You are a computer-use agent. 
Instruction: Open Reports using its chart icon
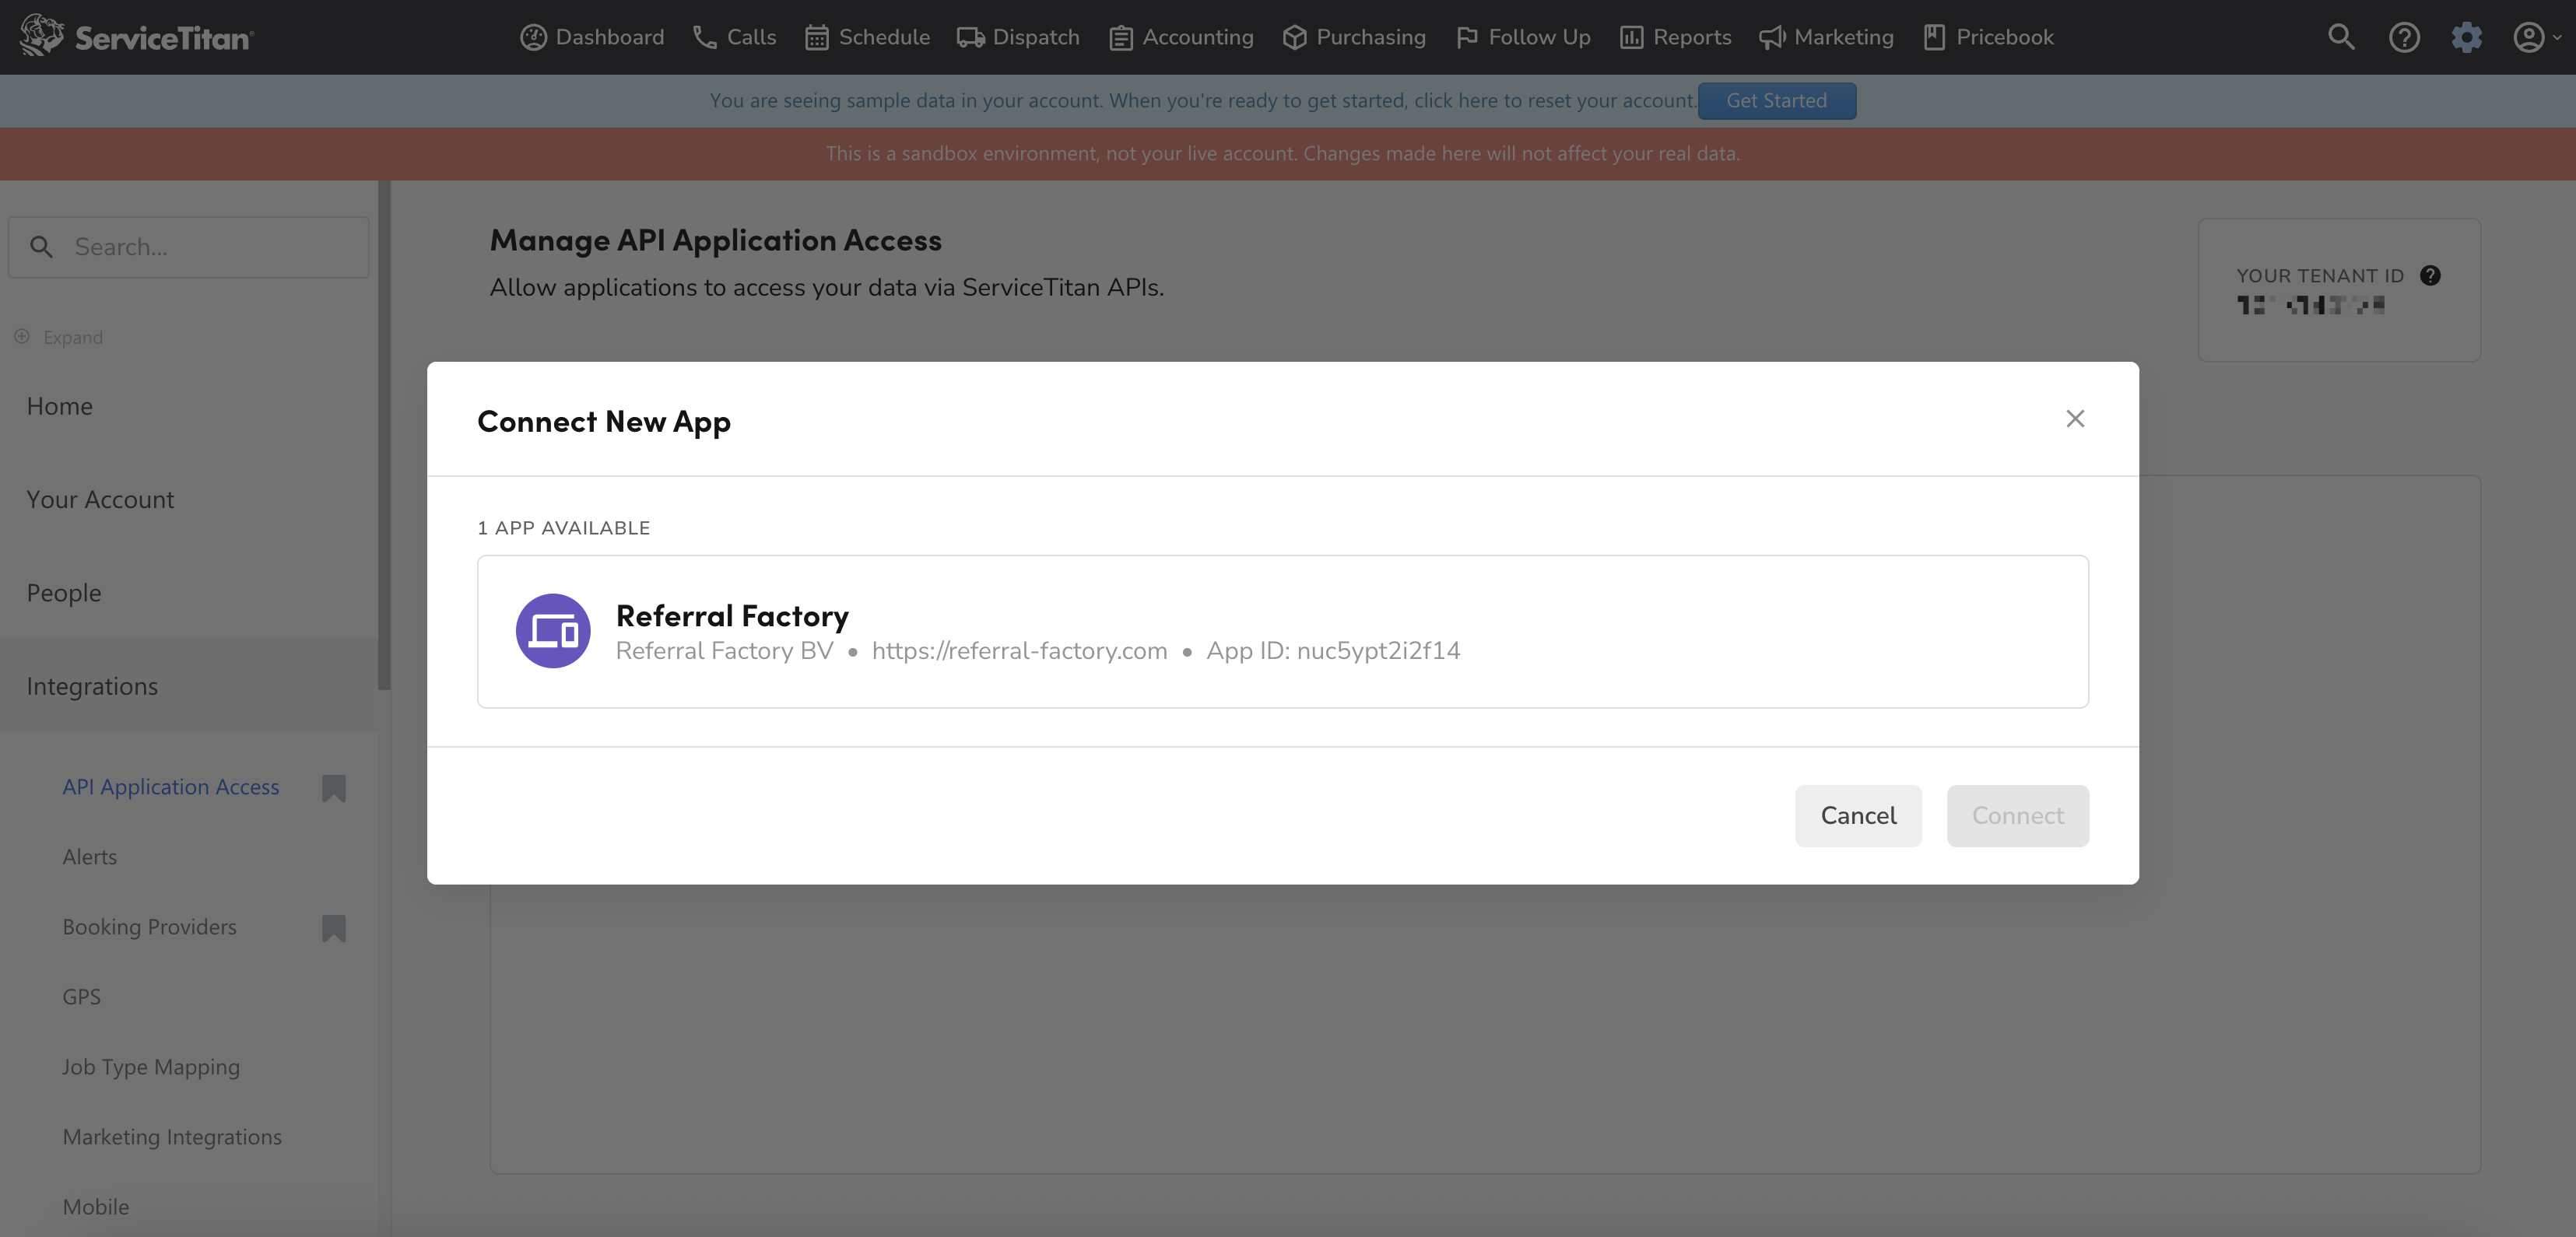click(1632, 37)
